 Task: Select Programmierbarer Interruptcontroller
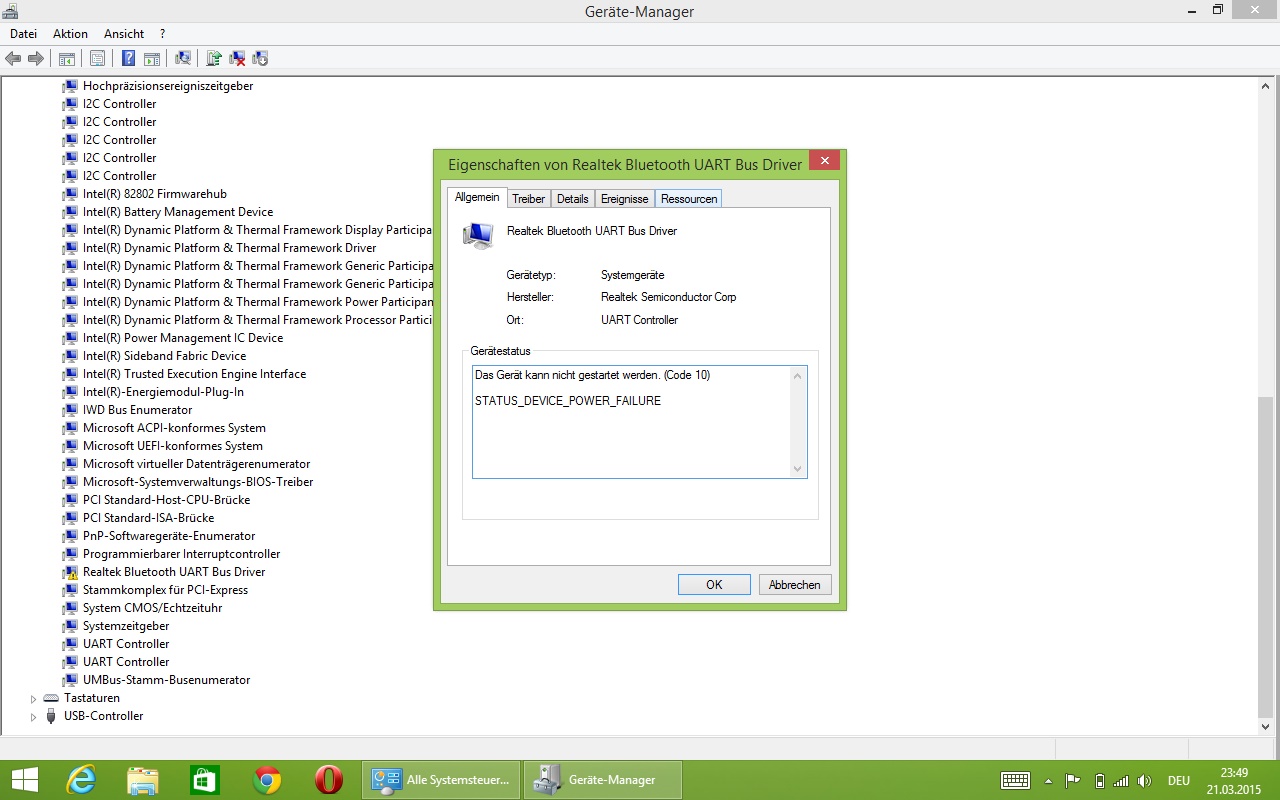click(x=181, y=554)
